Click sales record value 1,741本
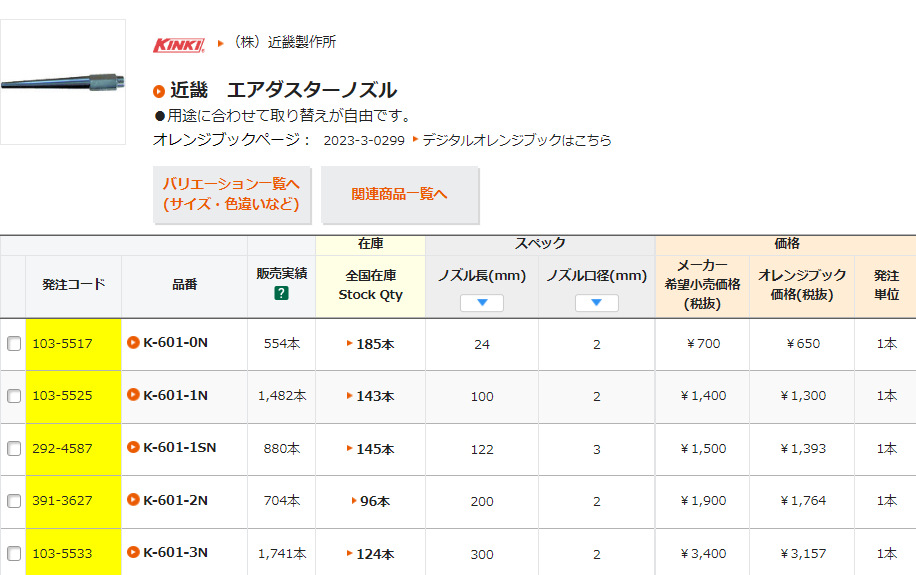916x575 pixels. 282,553
